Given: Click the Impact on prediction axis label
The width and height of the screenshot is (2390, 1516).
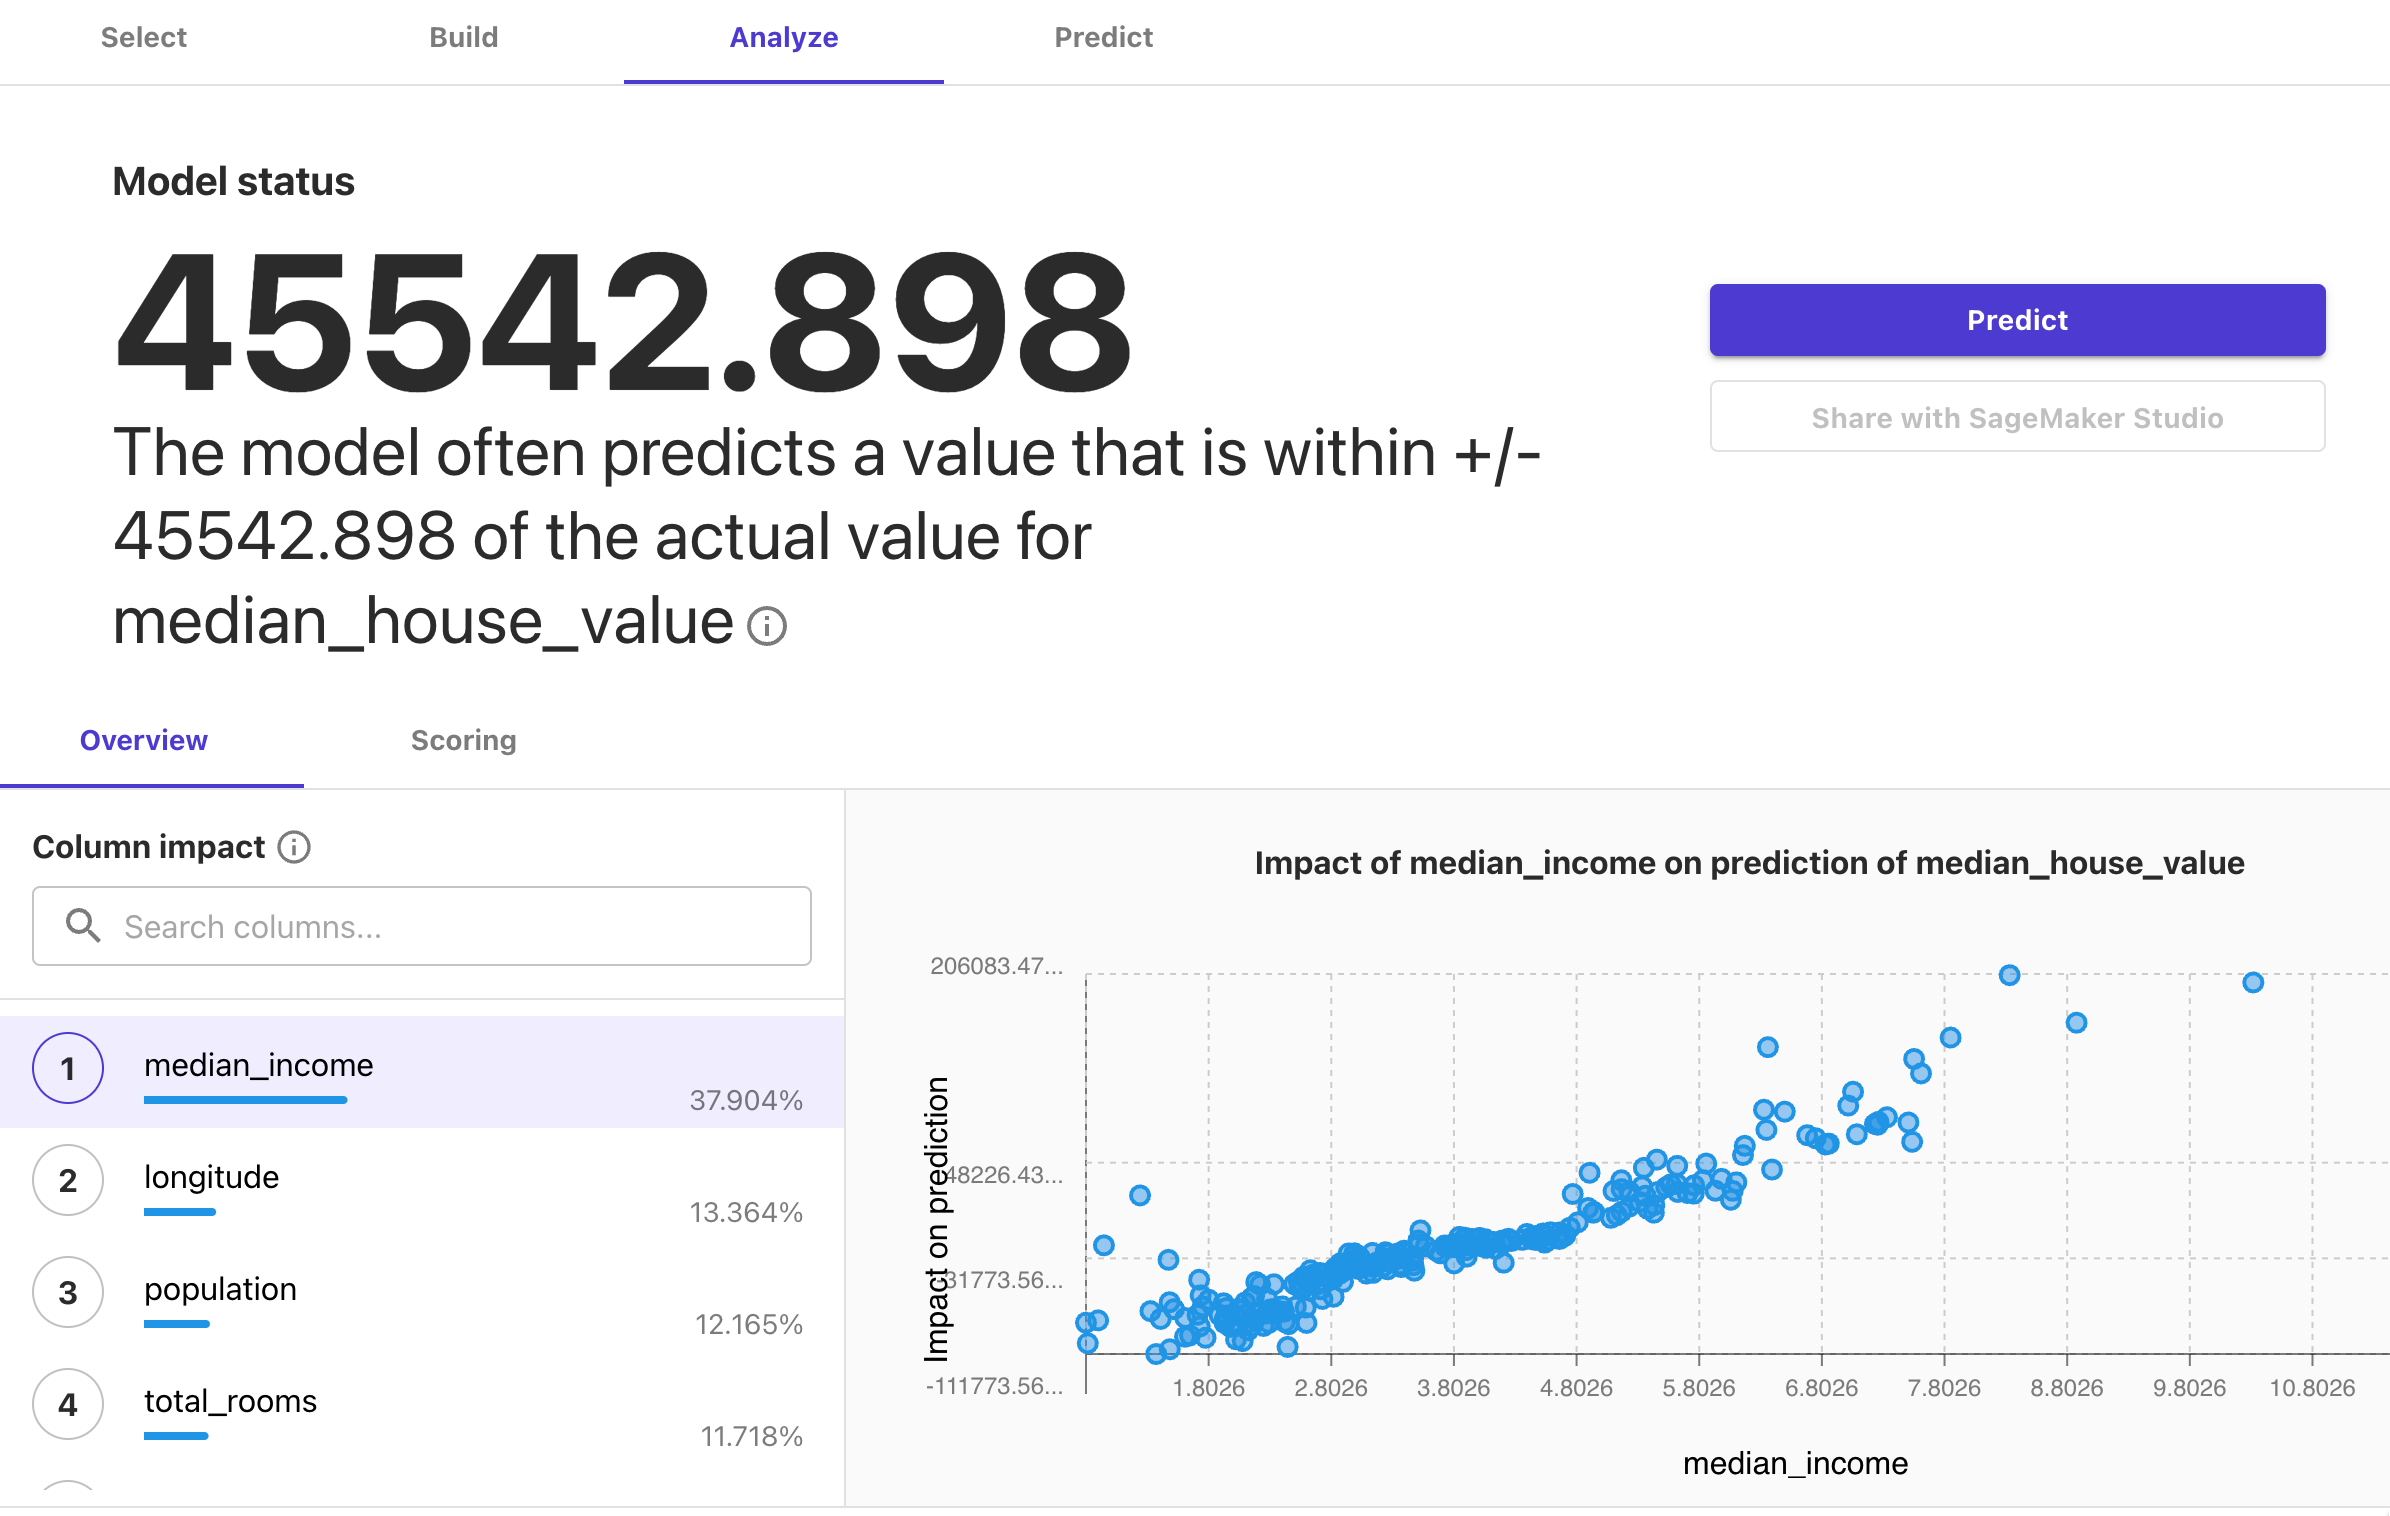Looking at the screenshot, I should 936,1219.
